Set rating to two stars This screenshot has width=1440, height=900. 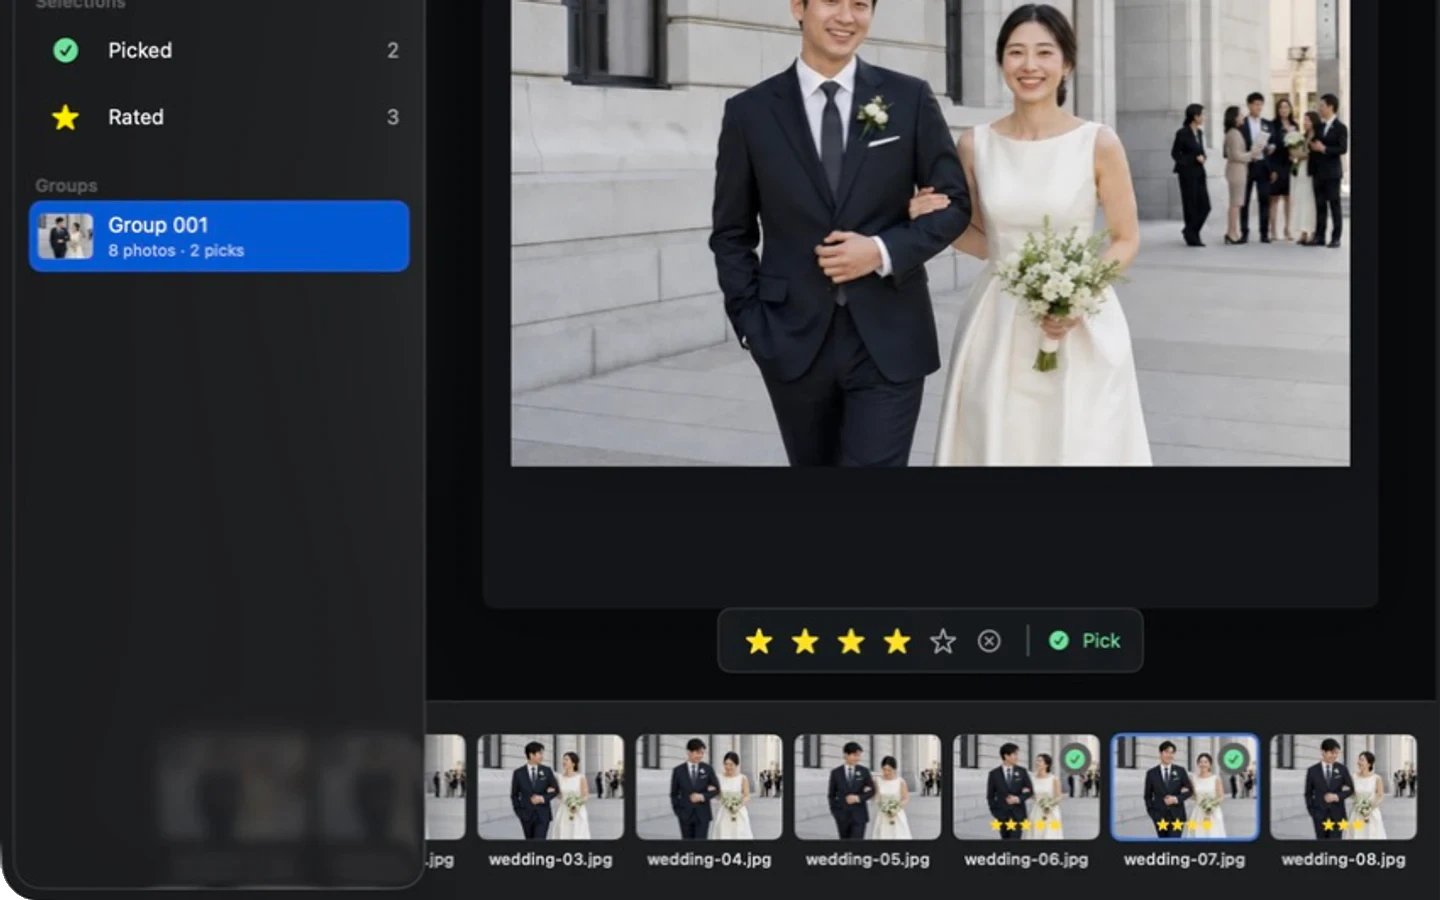click(805, 641)
